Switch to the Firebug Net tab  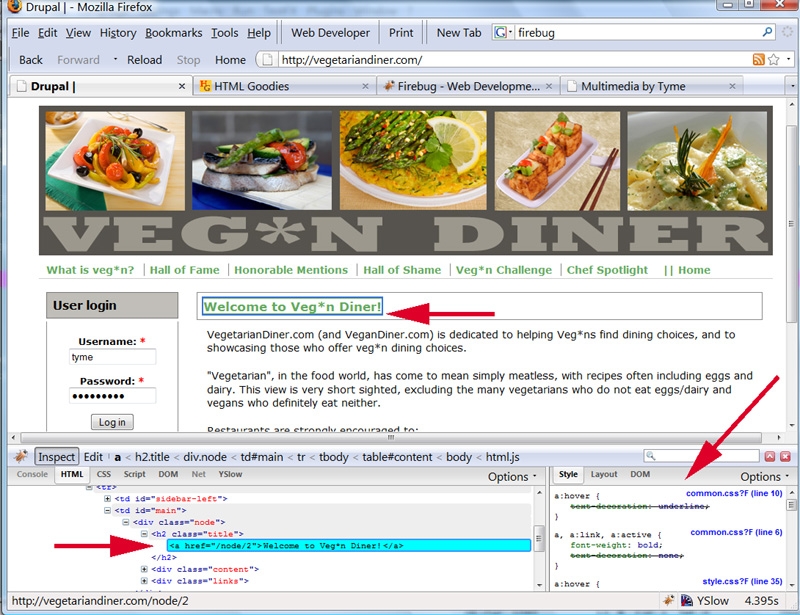198,474
